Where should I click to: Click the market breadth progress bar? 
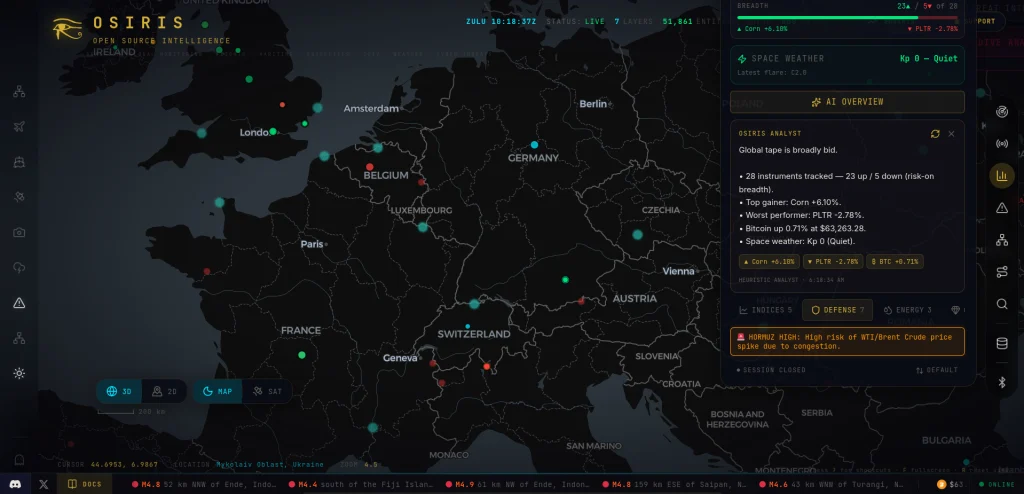pyautogui.click(x=847, y=18)
